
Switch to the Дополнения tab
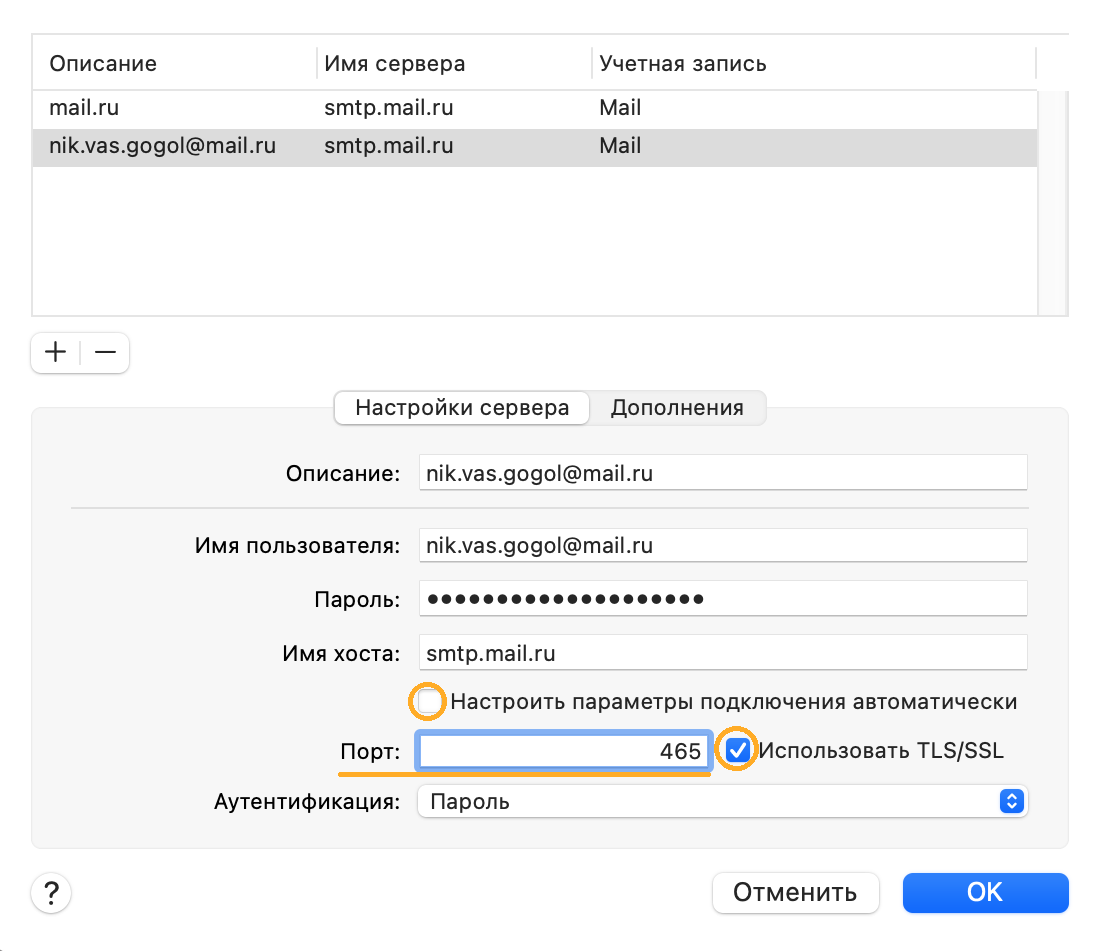tap(678, 408)
